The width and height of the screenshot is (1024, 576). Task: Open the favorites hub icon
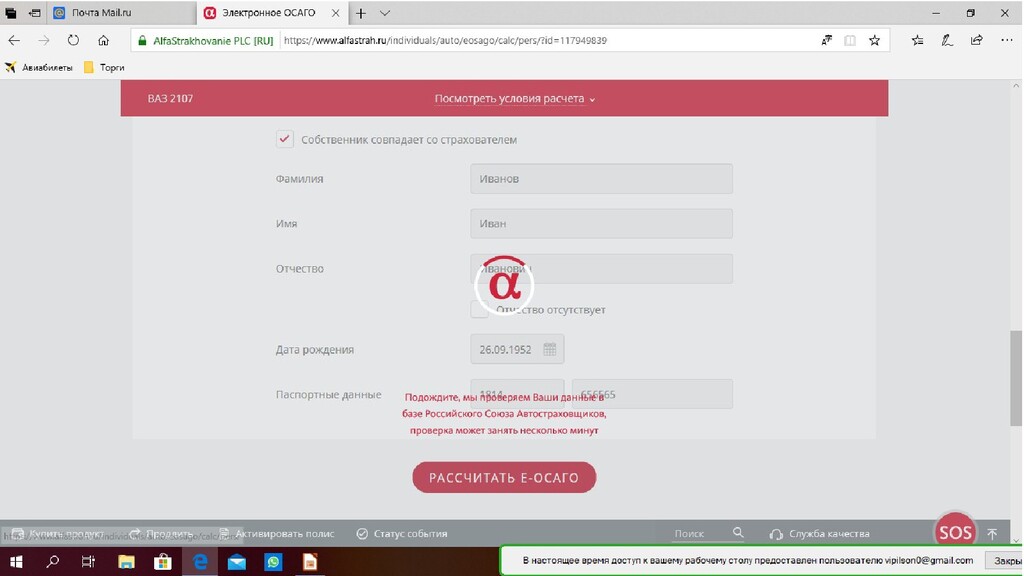pyautogui.click(x=918, y=40)
